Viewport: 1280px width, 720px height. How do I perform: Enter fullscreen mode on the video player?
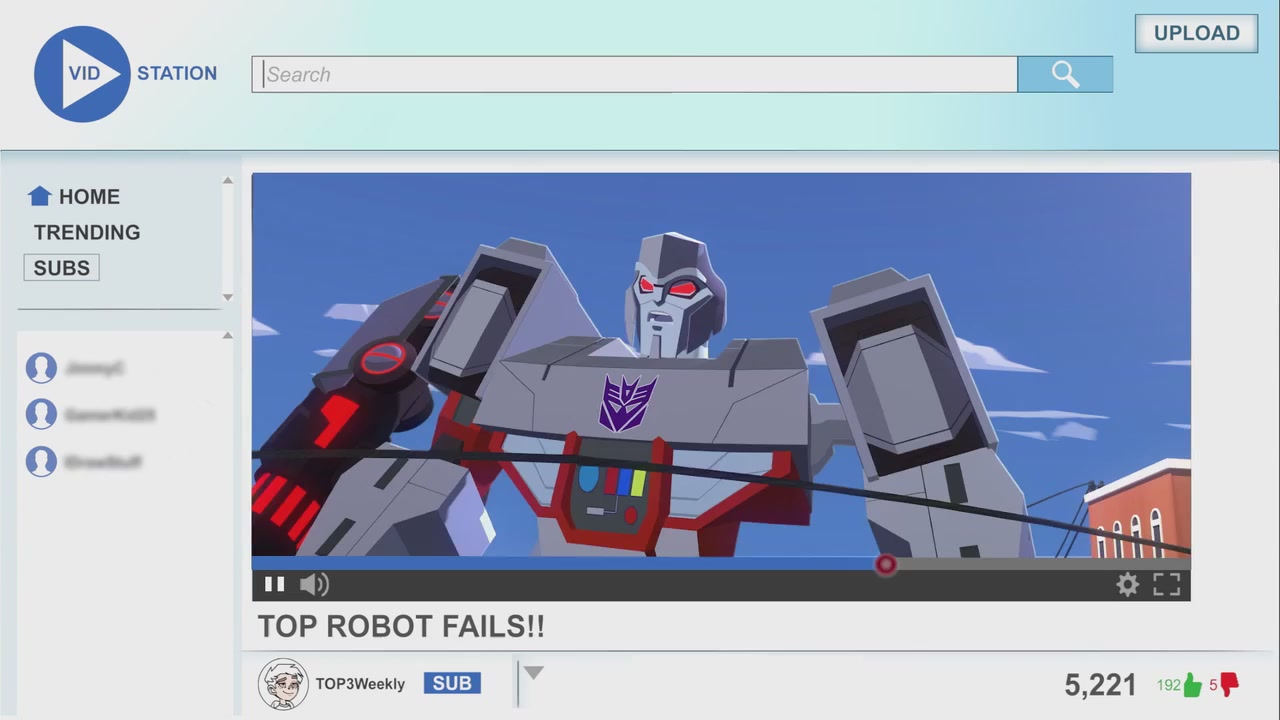click(x=1167, y=585)
